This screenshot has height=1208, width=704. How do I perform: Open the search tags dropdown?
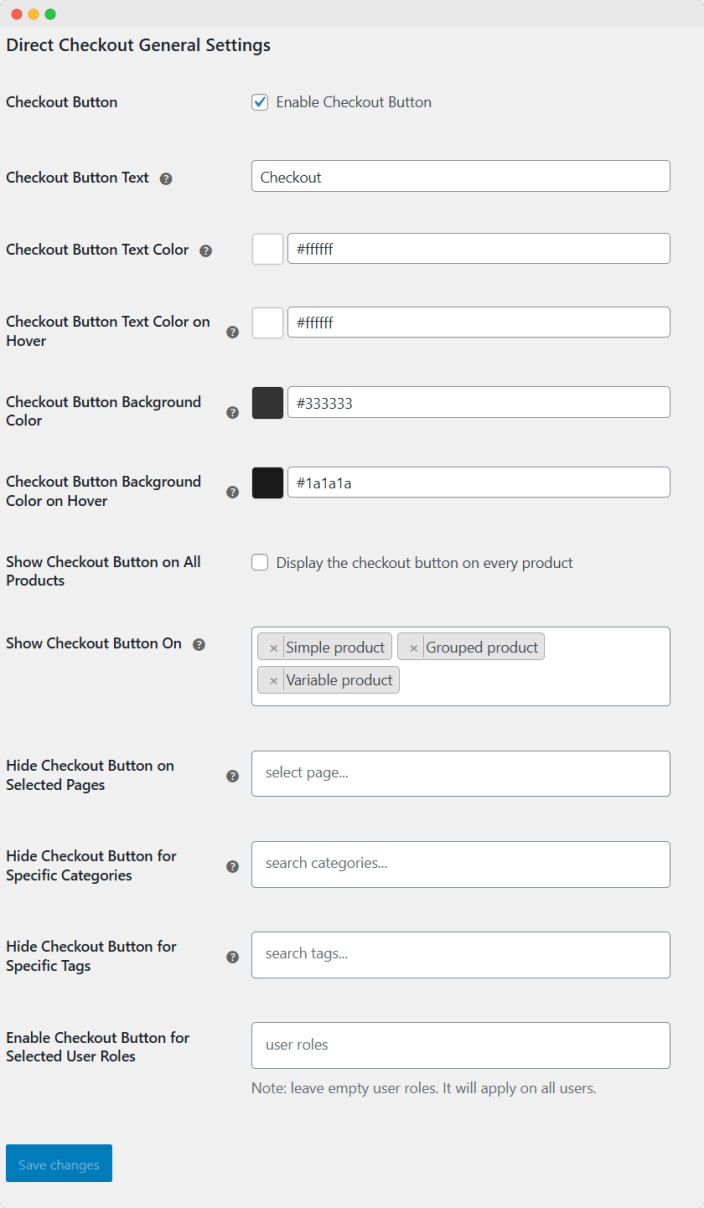[x=460, y=954]
